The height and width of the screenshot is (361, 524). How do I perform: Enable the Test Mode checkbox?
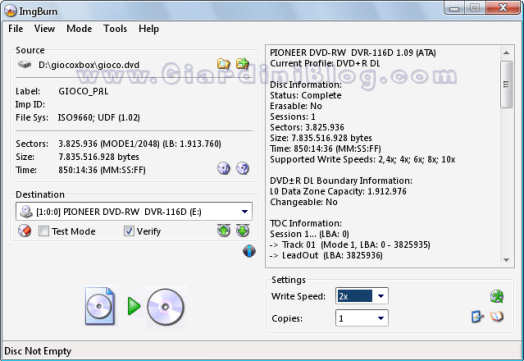coord(43,231)
